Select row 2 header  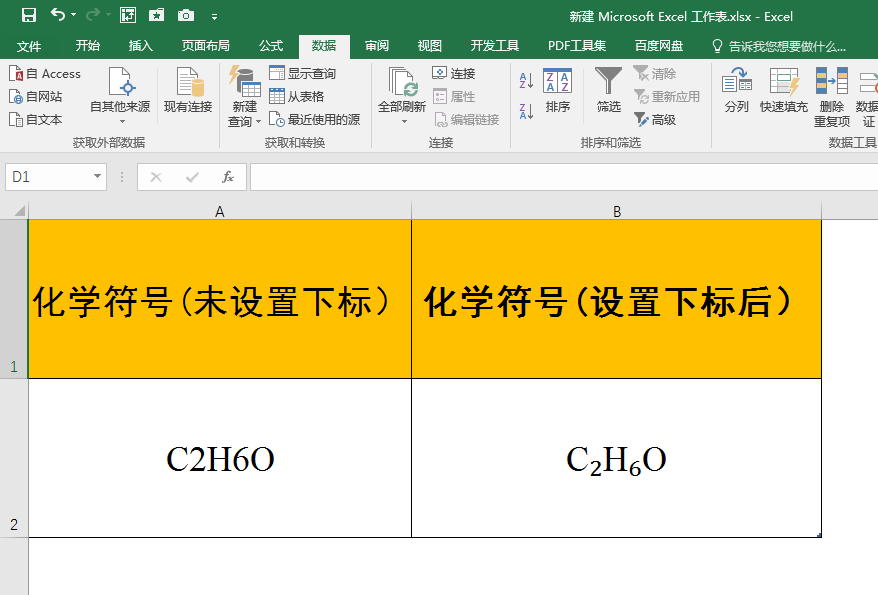pos(14,458)
